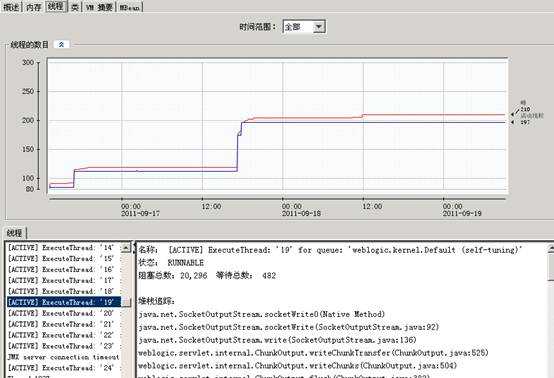Select ExecuteThread '20' in thread list
Screen dimensions: 554x378
[64, 313]
